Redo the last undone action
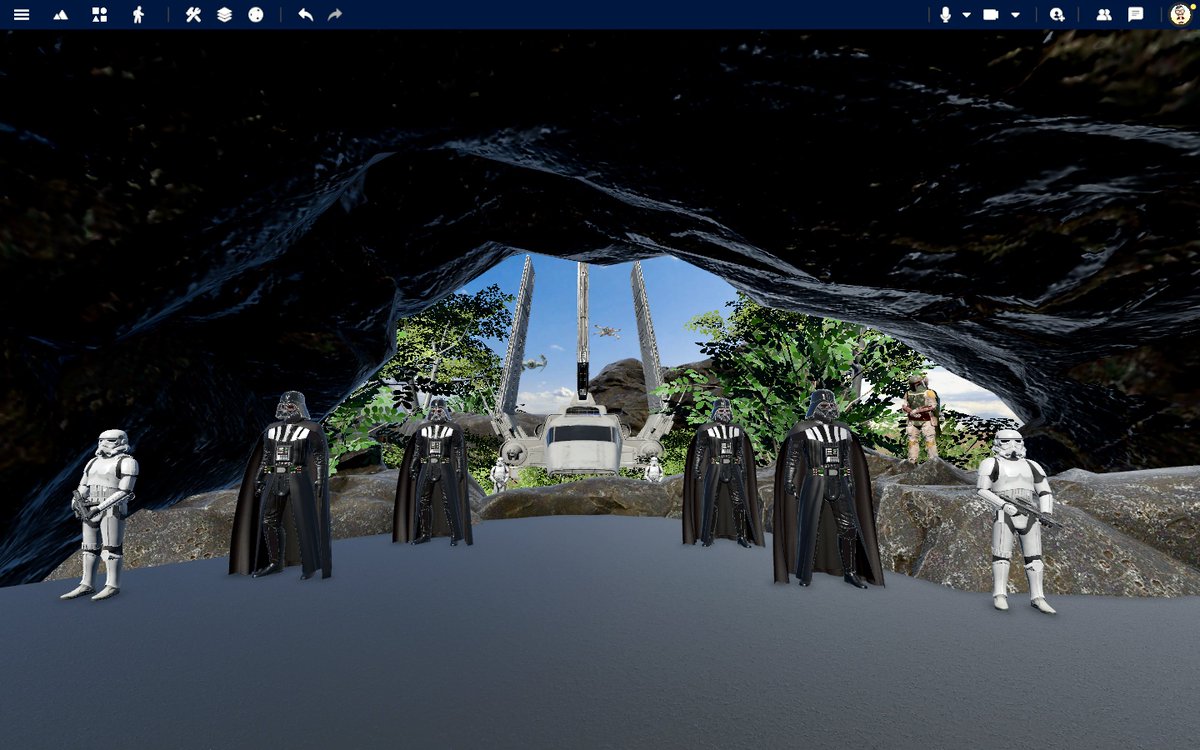The image size is (1200, 750). [x=335, y=15]
